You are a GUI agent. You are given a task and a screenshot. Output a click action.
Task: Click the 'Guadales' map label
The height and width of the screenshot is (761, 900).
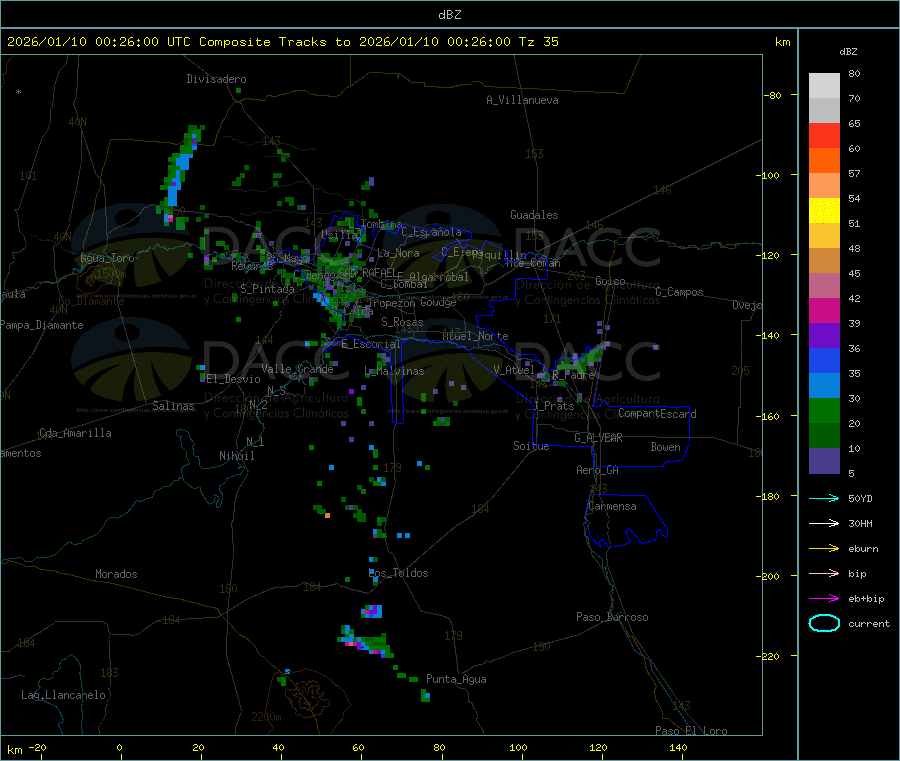coord(534,215)
